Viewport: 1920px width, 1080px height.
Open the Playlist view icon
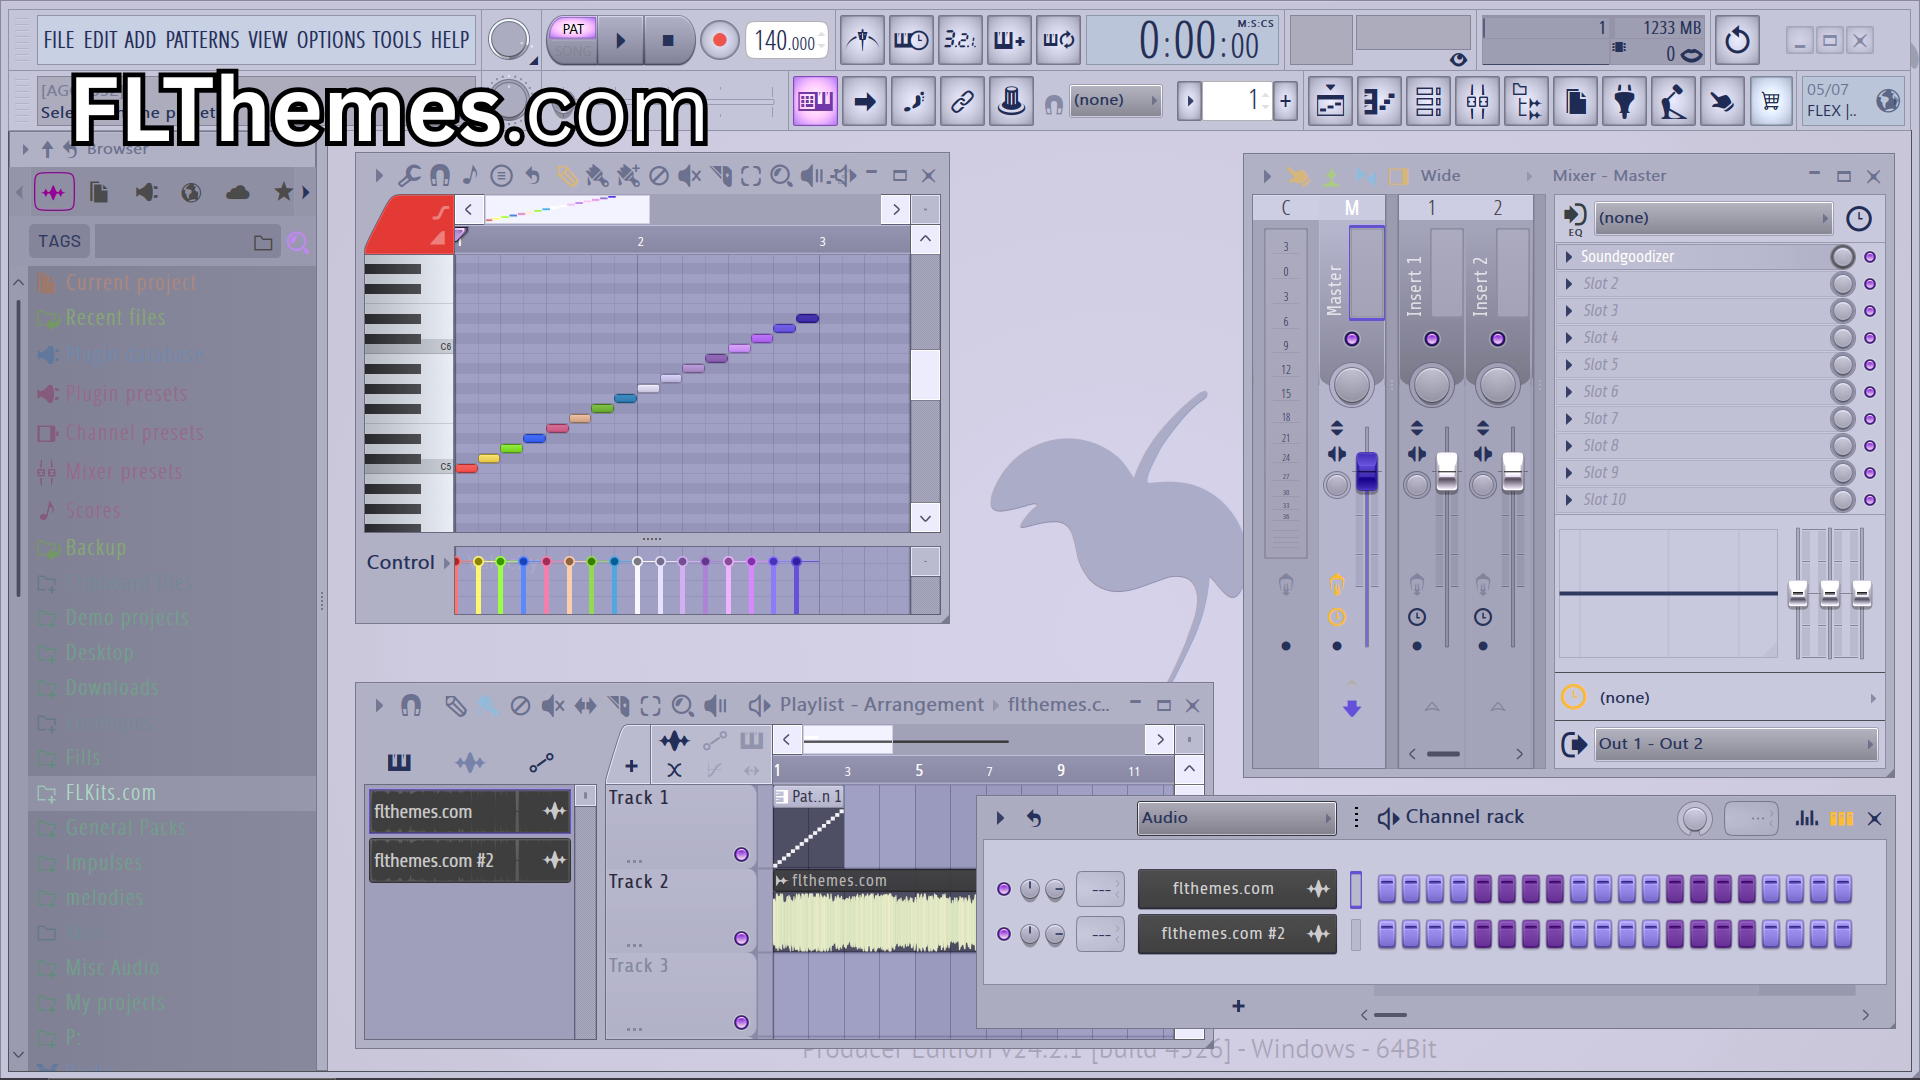[x=1330, y=101]
